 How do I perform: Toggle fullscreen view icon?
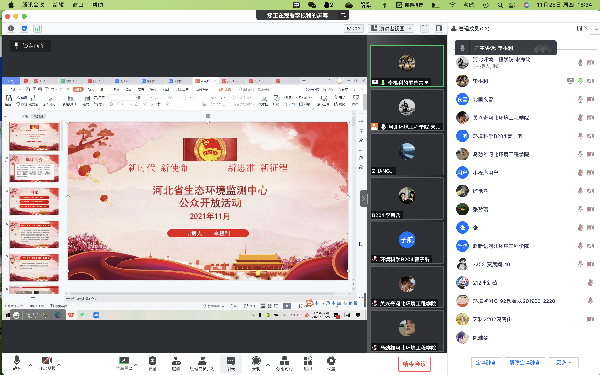[424, 28]
